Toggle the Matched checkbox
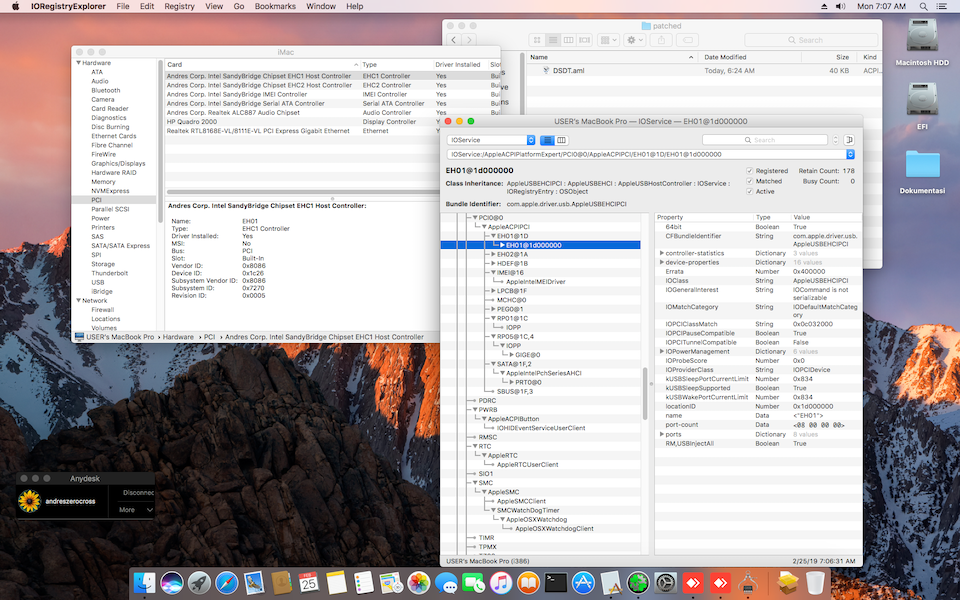This screenshot has width=960, height=600. point(749,181)
